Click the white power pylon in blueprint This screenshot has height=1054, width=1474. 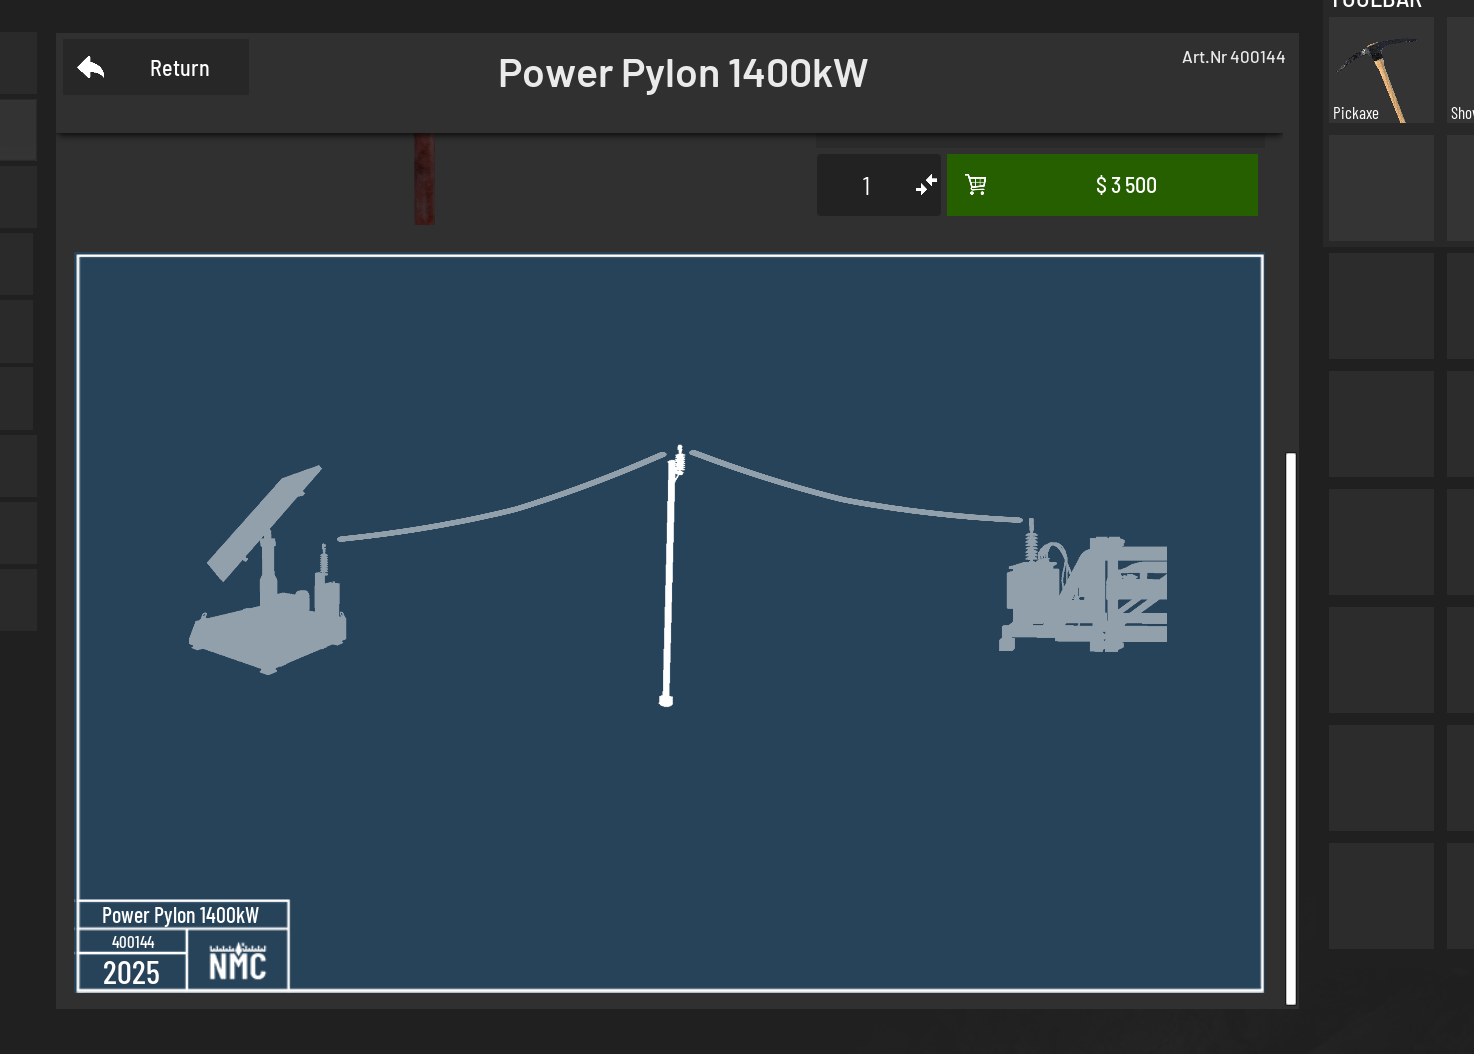coord(668,580)
